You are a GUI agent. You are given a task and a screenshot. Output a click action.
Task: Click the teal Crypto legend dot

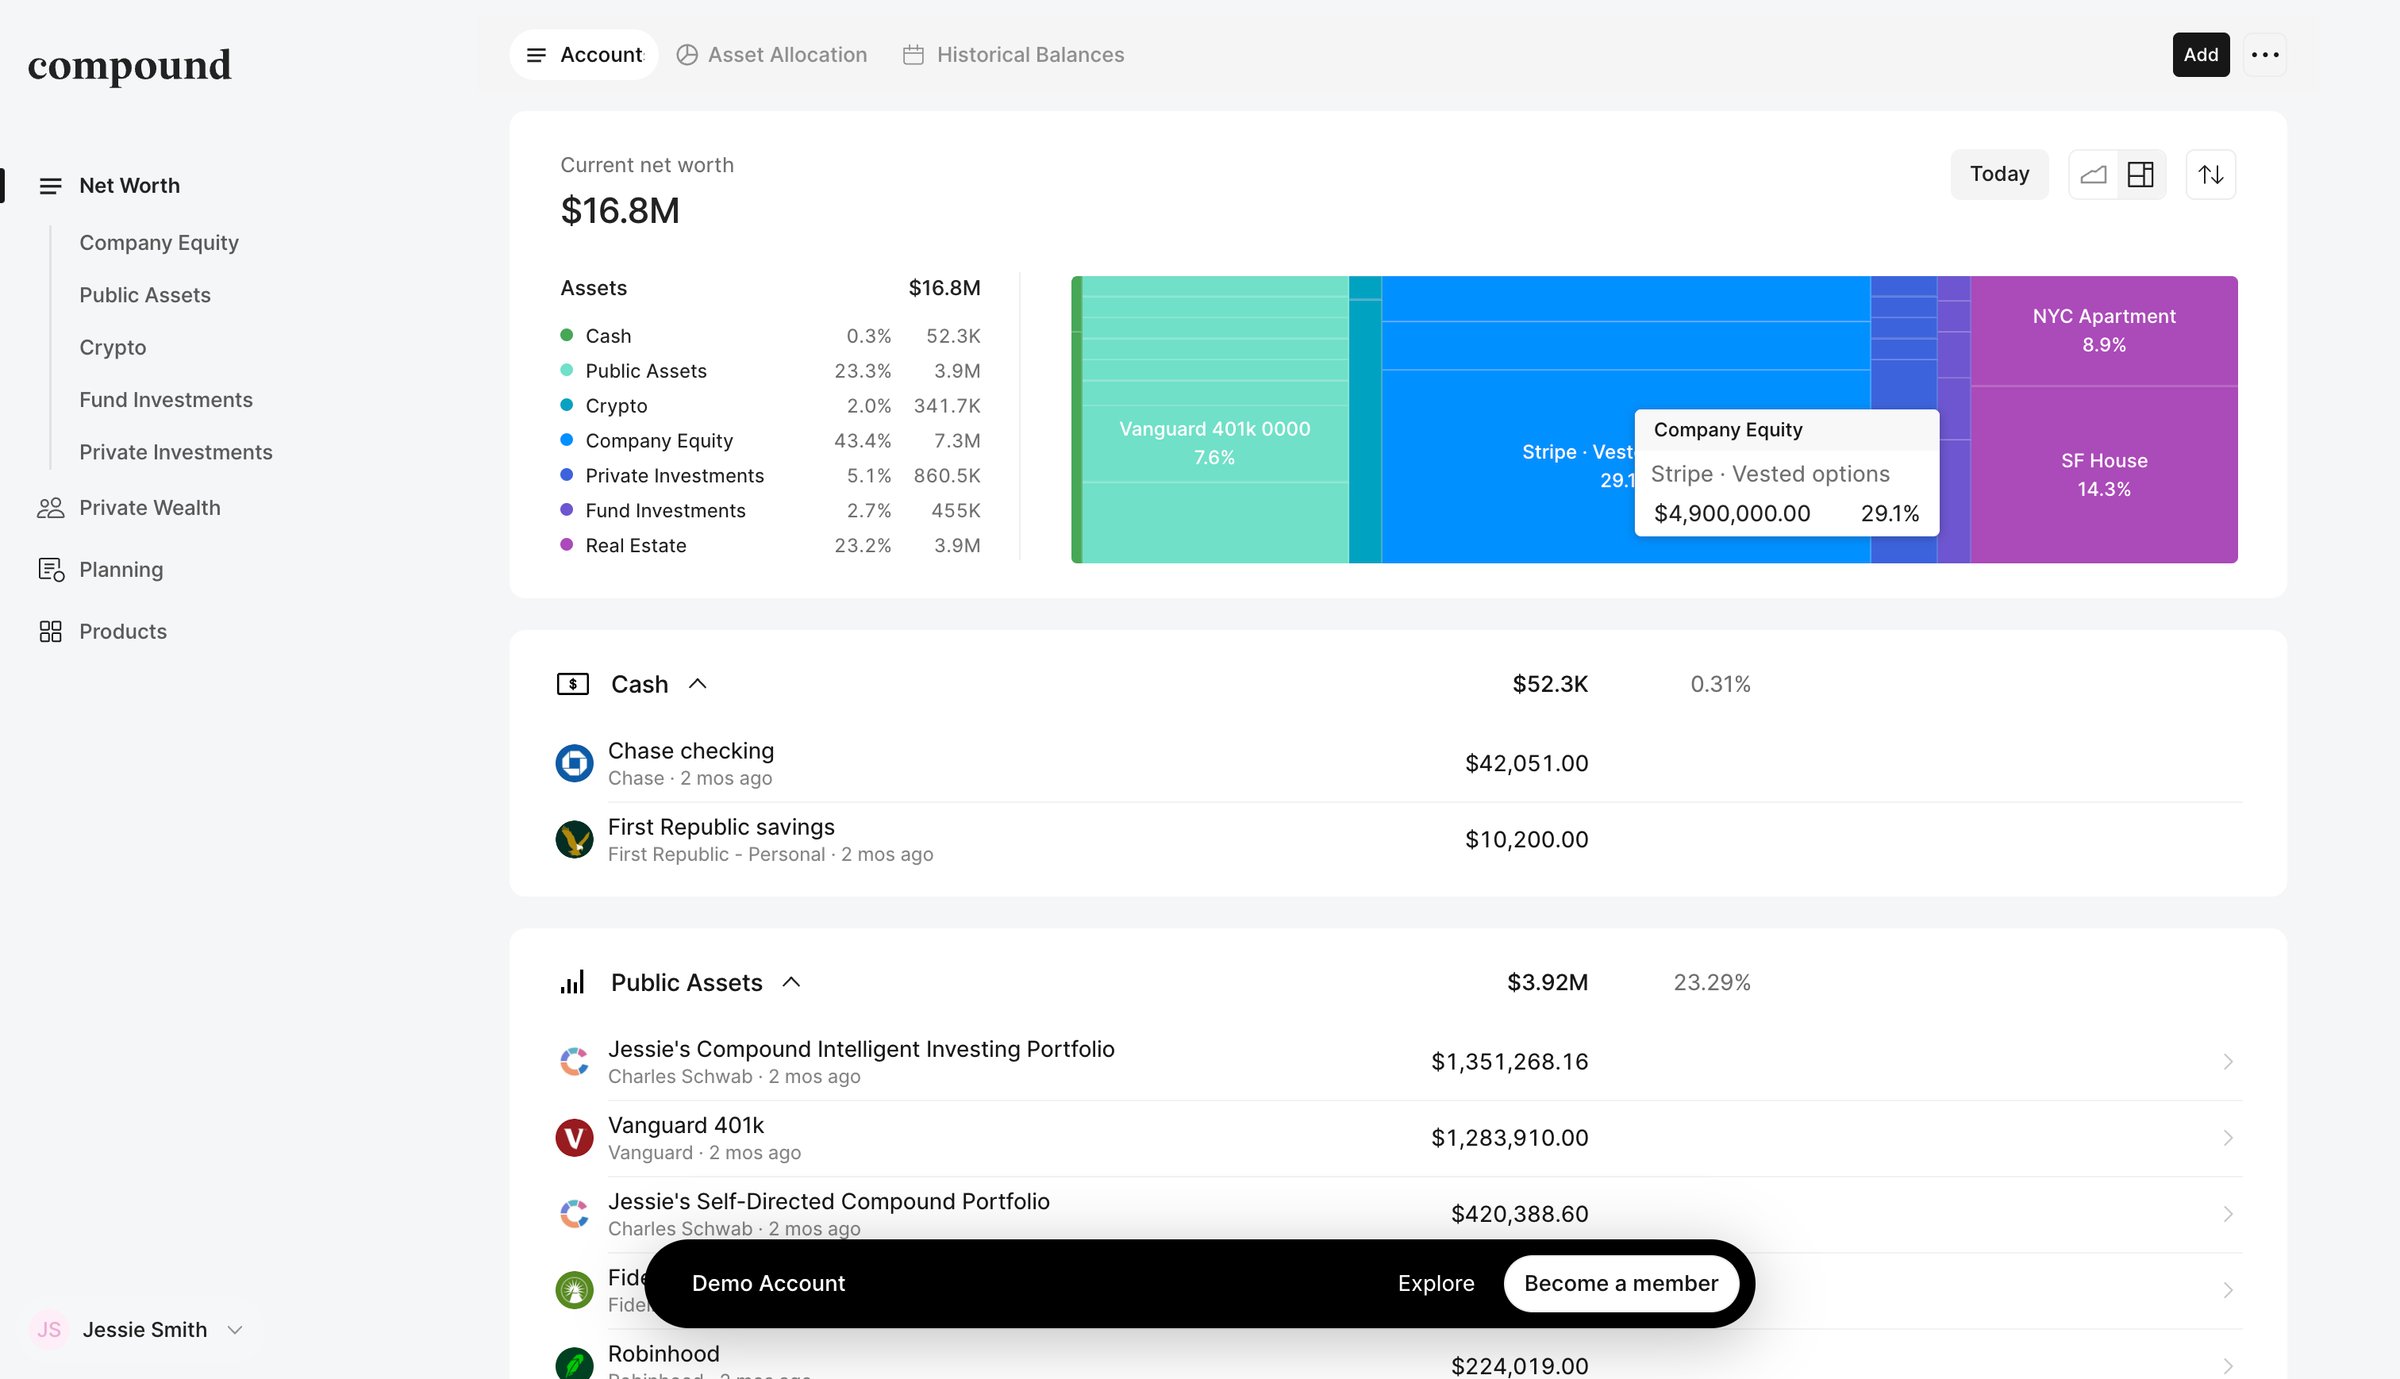point(567,405)
